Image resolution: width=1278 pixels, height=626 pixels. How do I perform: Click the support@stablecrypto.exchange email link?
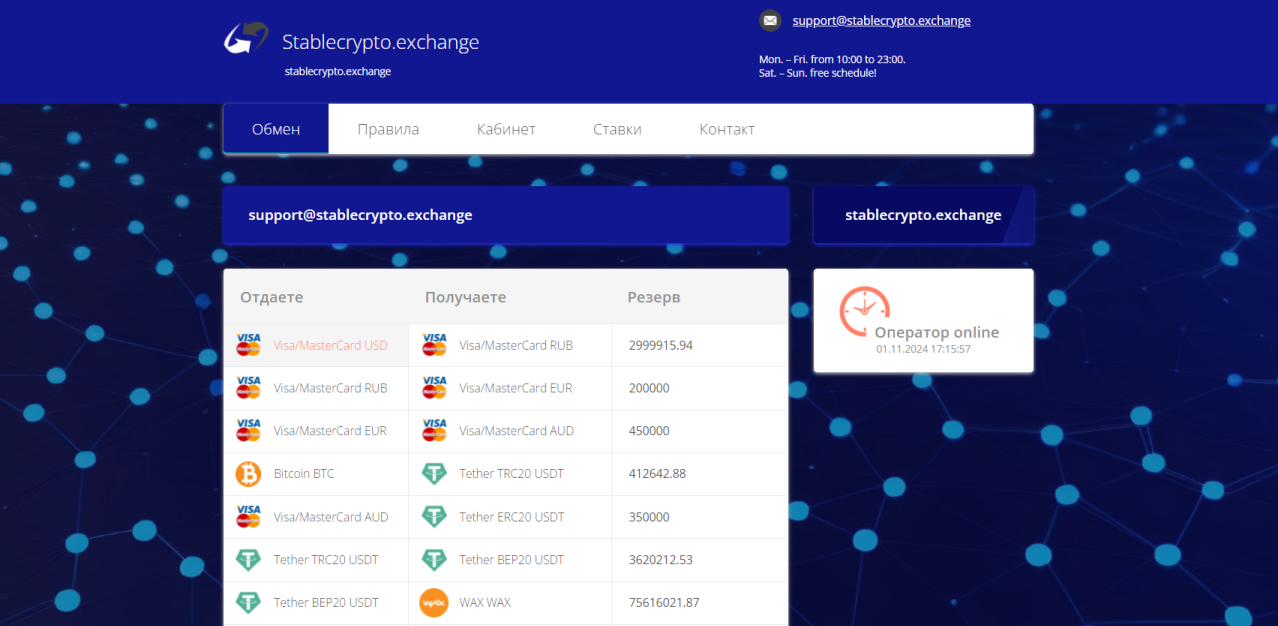[x=880, y=20]
